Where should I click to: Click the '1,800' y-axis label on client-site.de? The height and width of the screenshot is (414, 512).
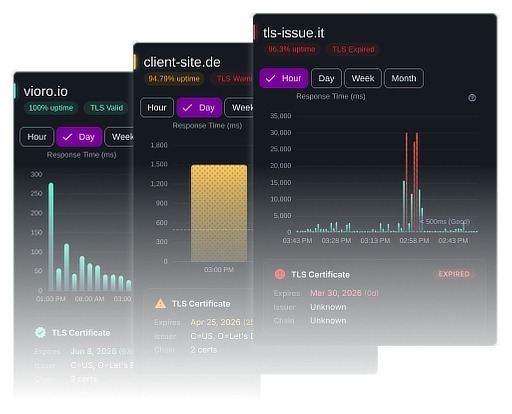pyautogui.click(x=159, y=145)
